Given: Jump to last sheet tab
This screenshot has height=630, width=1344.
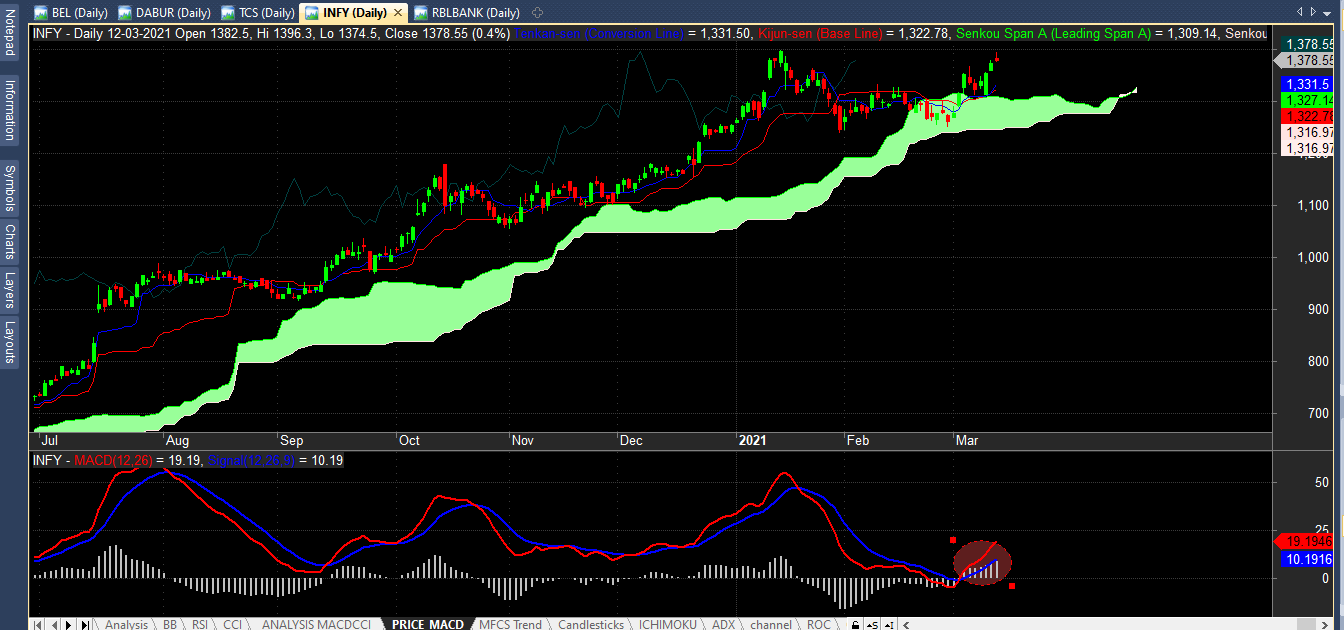Looking at the screenshot, I should [85, 624].
